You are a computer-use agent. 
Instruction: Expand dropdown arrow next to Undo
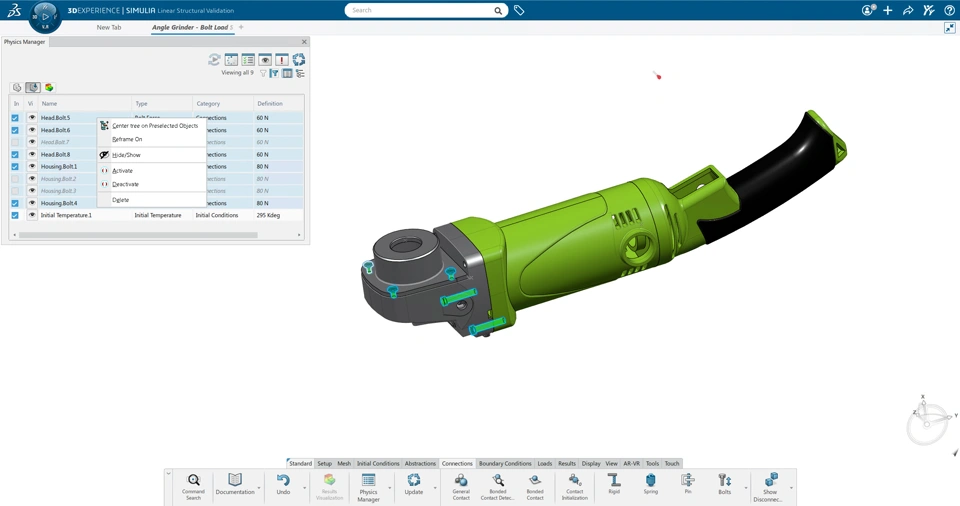[x=305, y=488]
